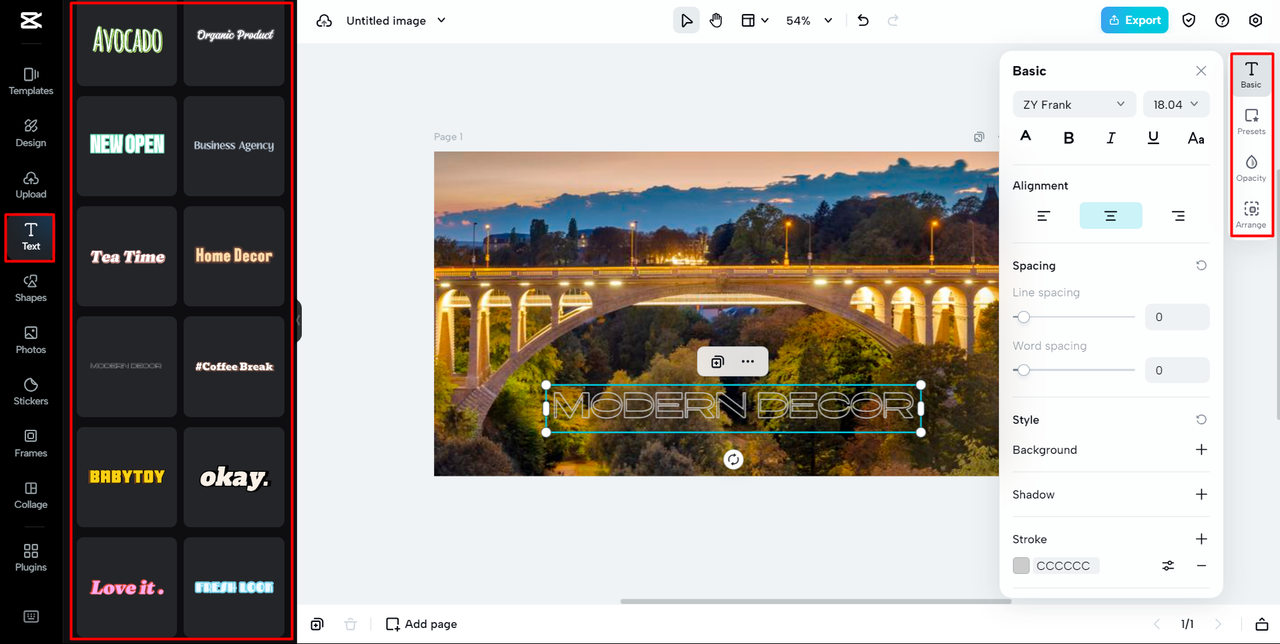Open the 54% zoom dropdown
1280x644 pixels.
click(x=809, y=20)
